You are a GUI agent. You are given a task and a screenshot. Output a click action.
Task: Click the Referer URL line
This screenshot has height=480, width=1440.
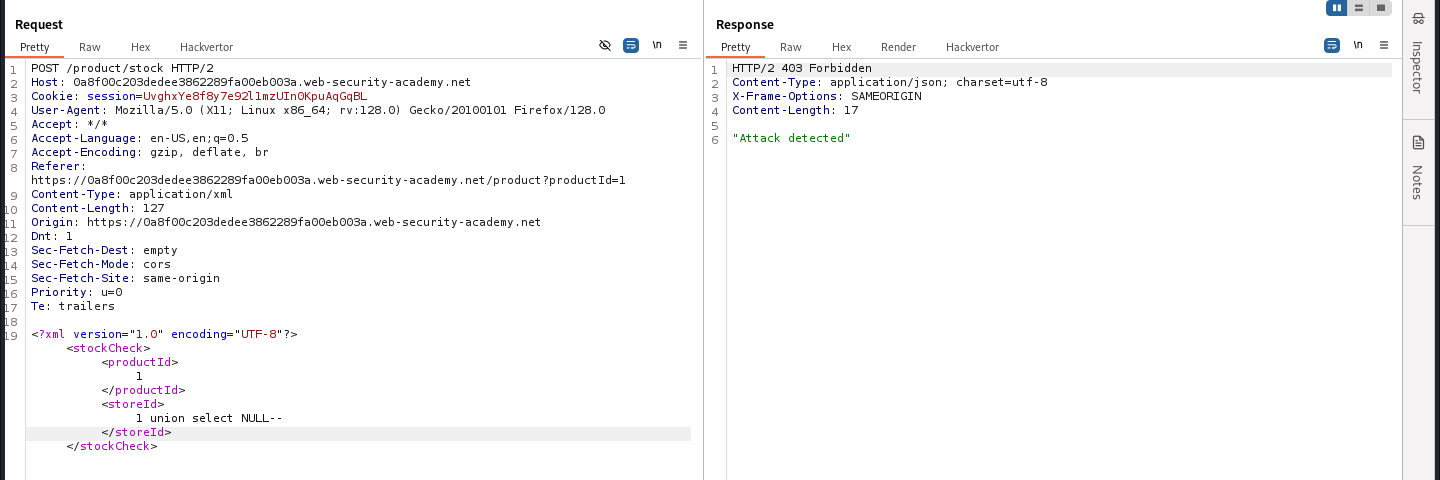pyautogui.click(x=328, y=180)
